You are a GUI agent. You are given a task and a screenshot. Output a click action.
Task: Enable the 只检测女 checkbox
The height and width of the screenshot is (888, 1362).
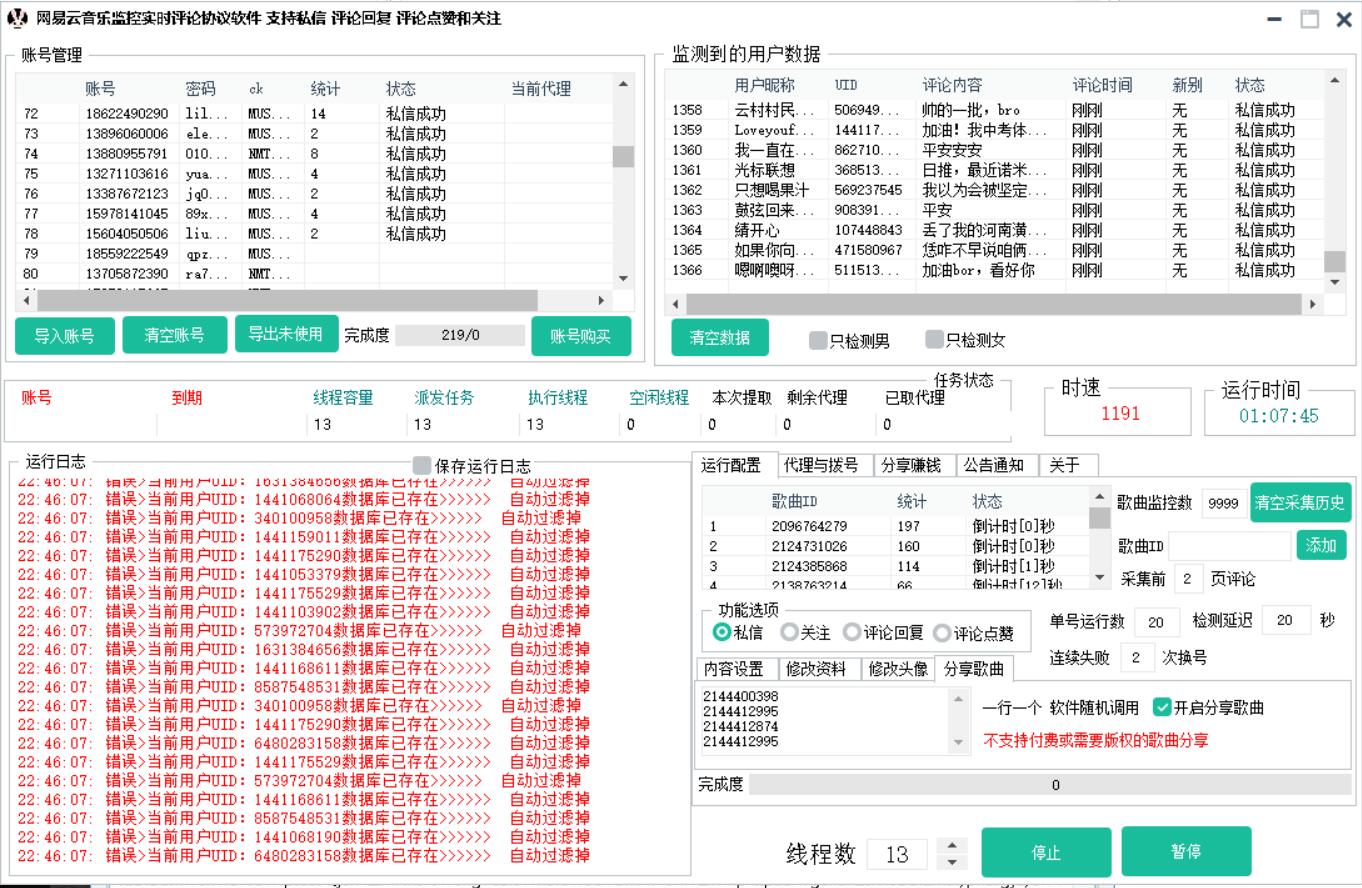click(935, 341)
